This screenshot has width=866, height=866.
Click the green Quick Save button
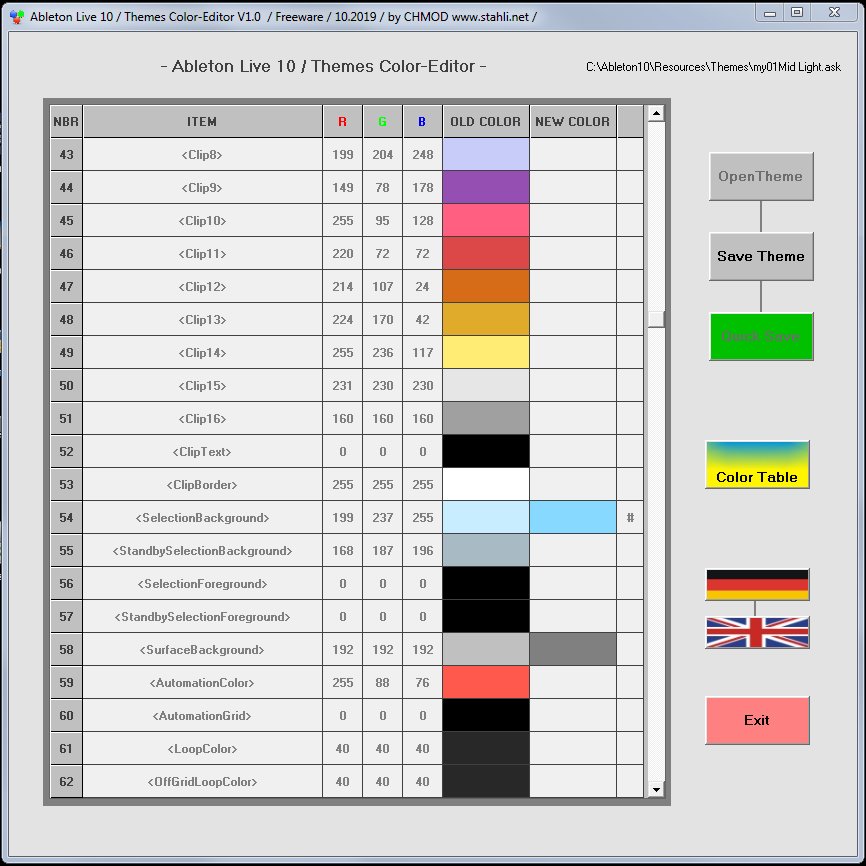(x=761, y=336)
